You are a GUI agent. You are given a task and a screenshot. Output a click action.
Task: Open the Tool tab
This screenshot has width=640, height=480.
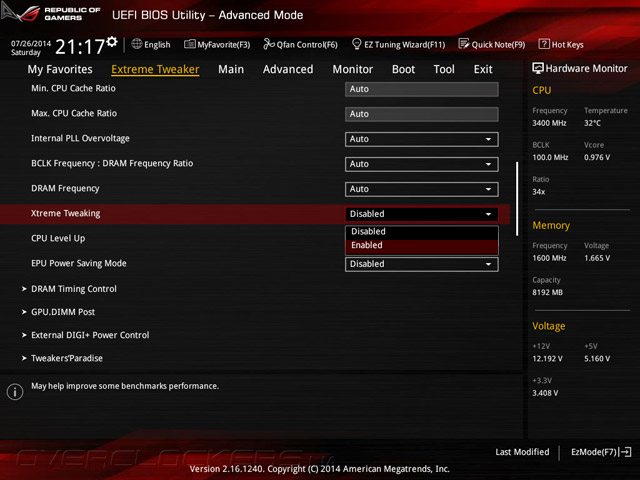pos(444,69)
